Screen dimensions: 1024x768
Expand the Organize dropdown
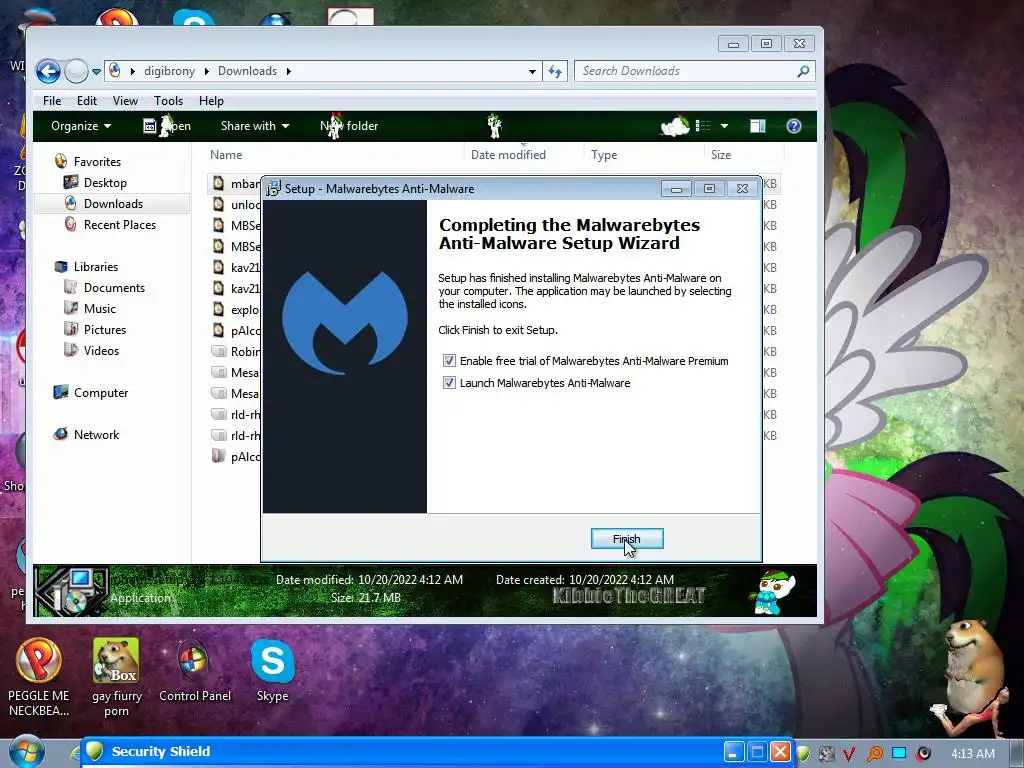point(81,126)
